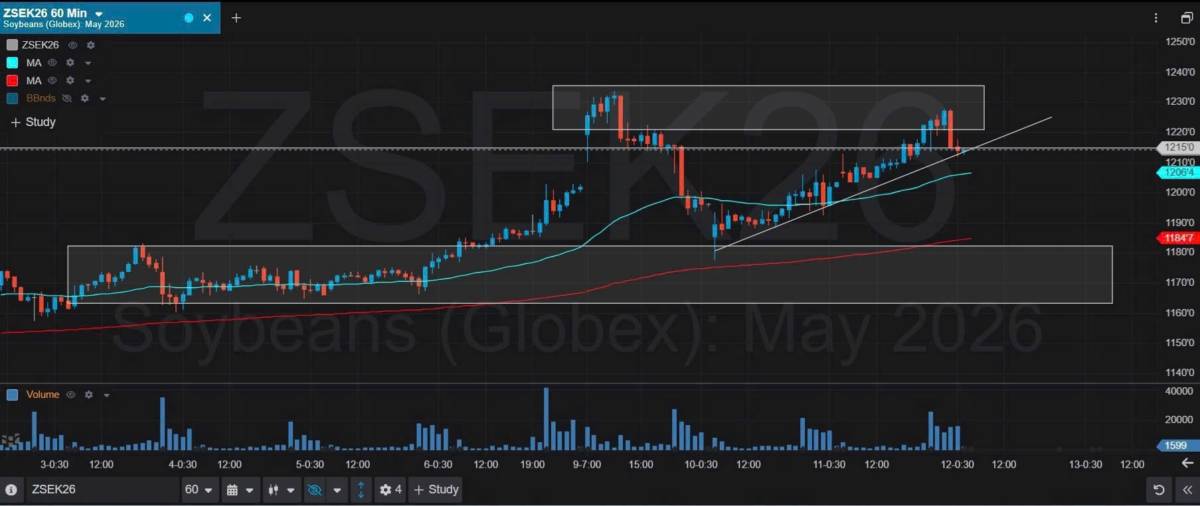The height and width of the screenshot is (506, 1200).
Task: Click the 1215'0 current price label
Action: (x=1177, y=148)
